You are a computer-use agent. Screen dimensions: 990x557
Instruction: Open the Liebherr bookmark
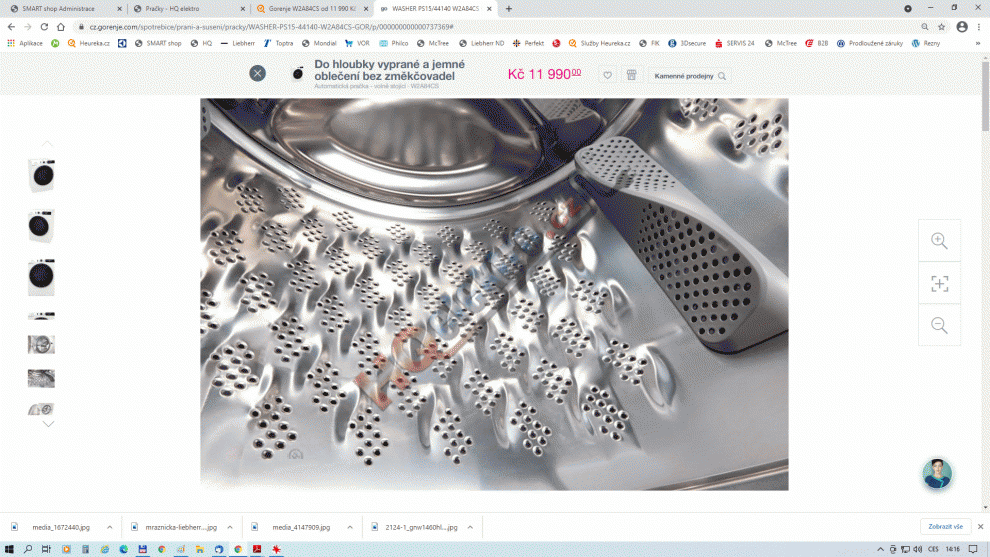[x=237, y=44]
